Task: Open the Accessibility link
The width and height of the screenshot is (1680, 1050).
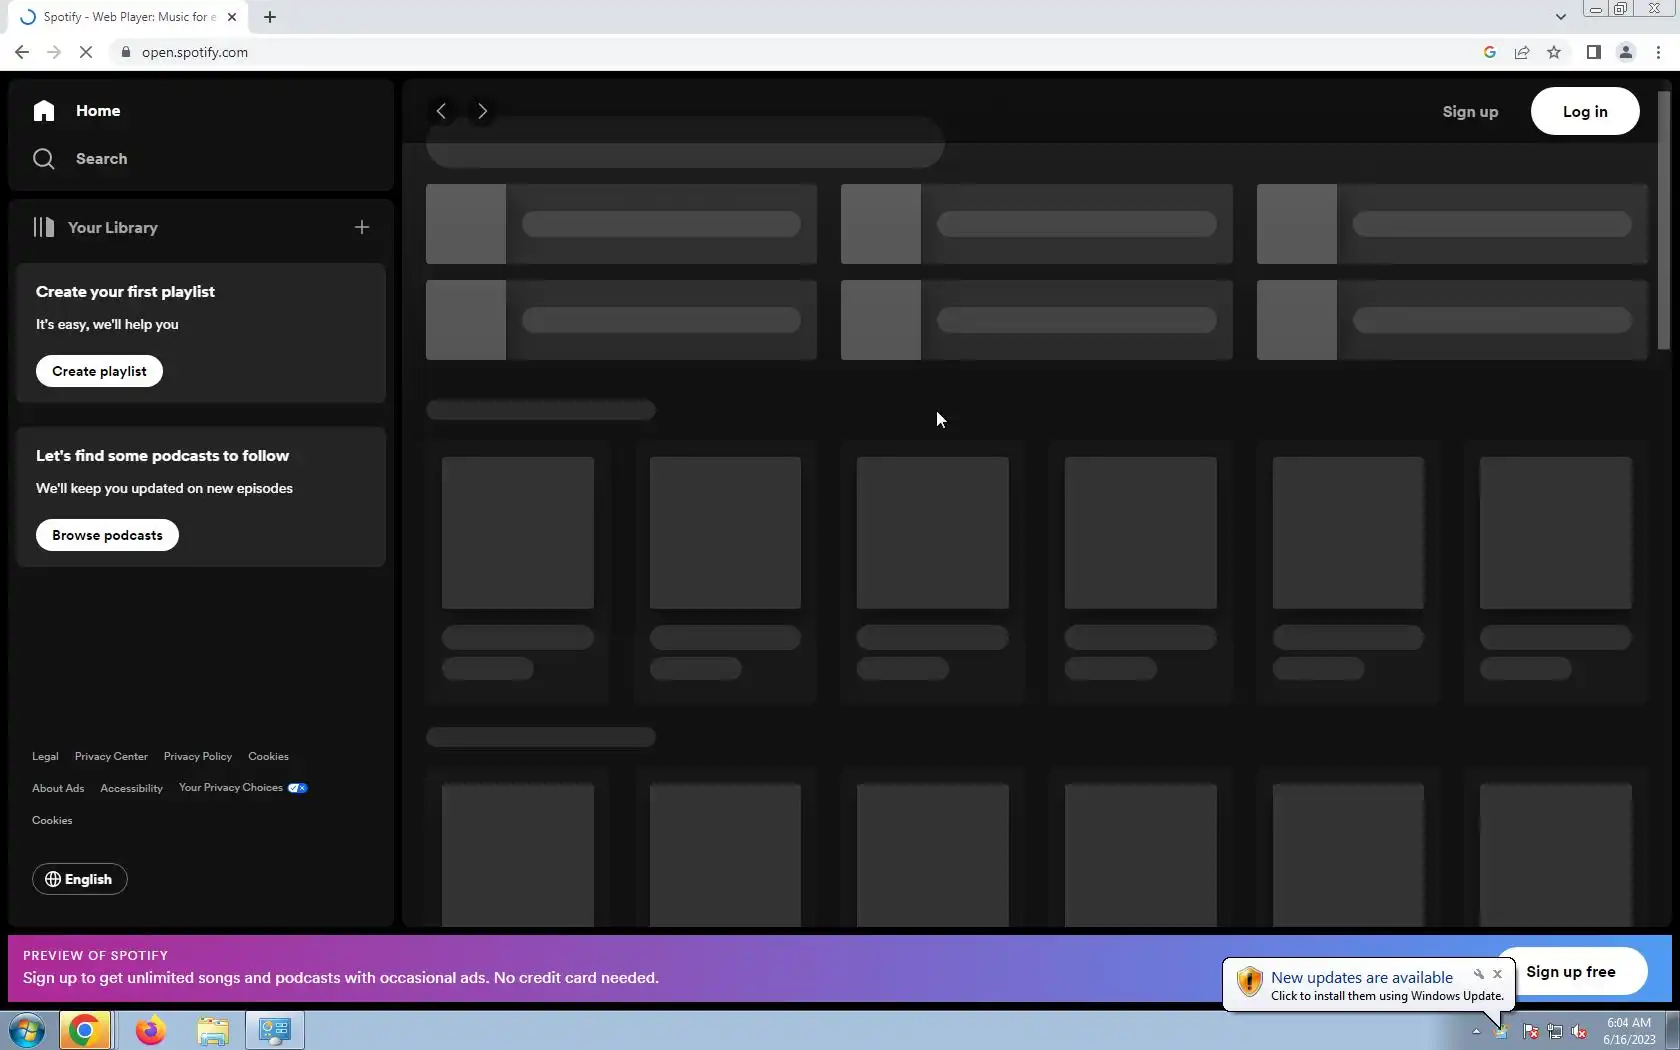Action: click(131, 788)
